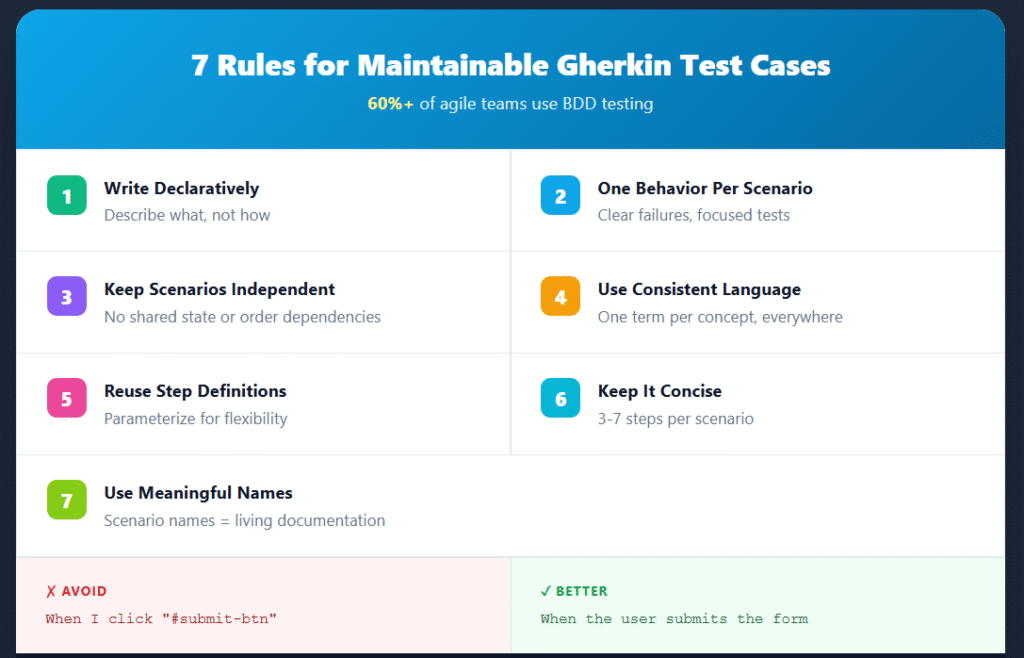Select the purple number 3 badge

click(x=67, y=296)
